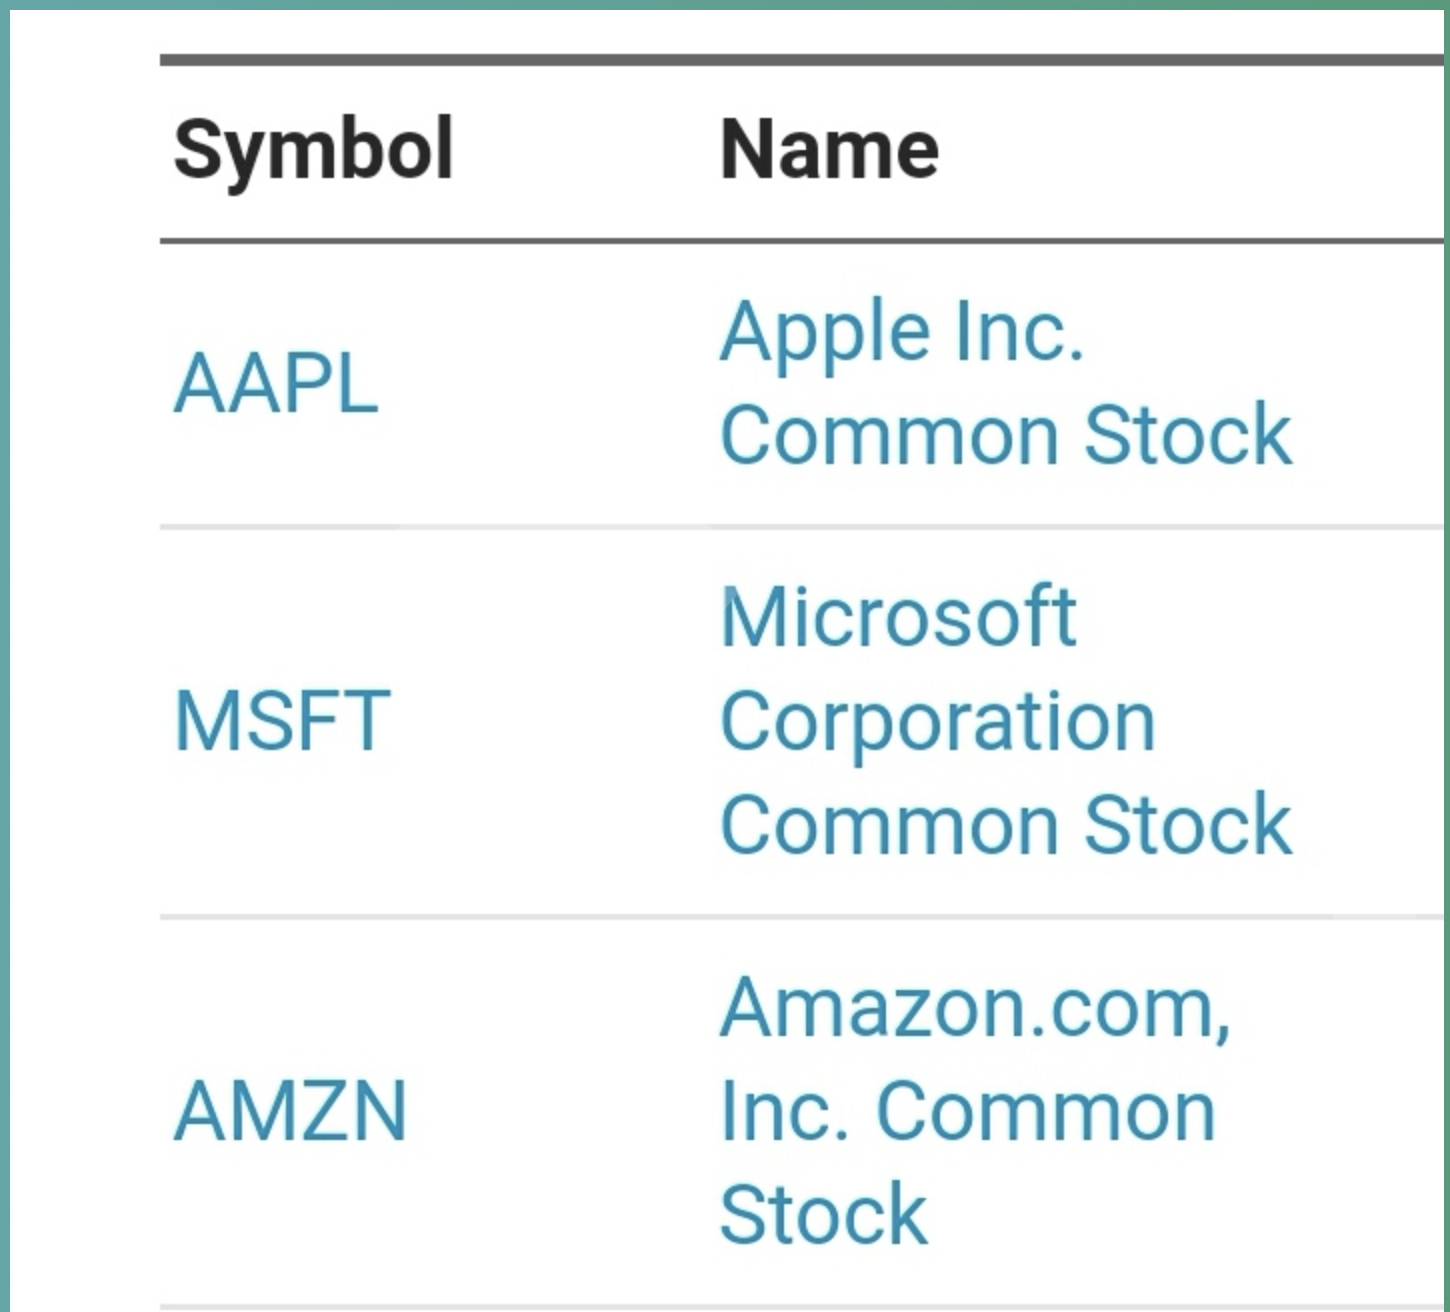Click the lone word 'Stock' under Amazon

point(823,1214)
